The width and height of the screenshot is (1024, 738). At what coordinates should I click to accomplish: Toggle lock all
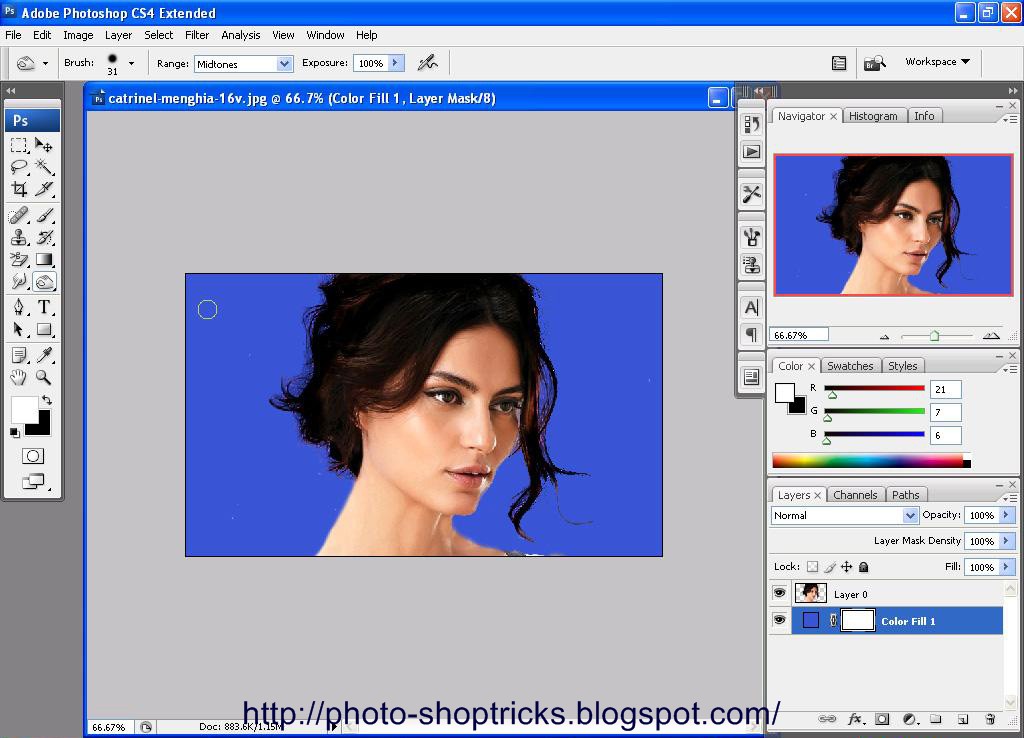click(863, 567)
